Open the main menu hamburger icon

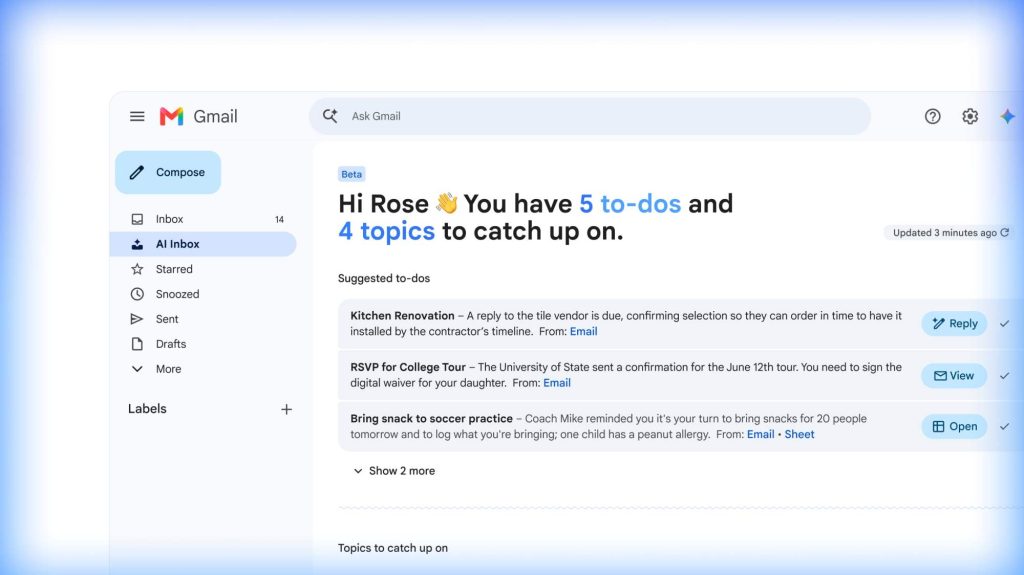click(x=137, y=116)
